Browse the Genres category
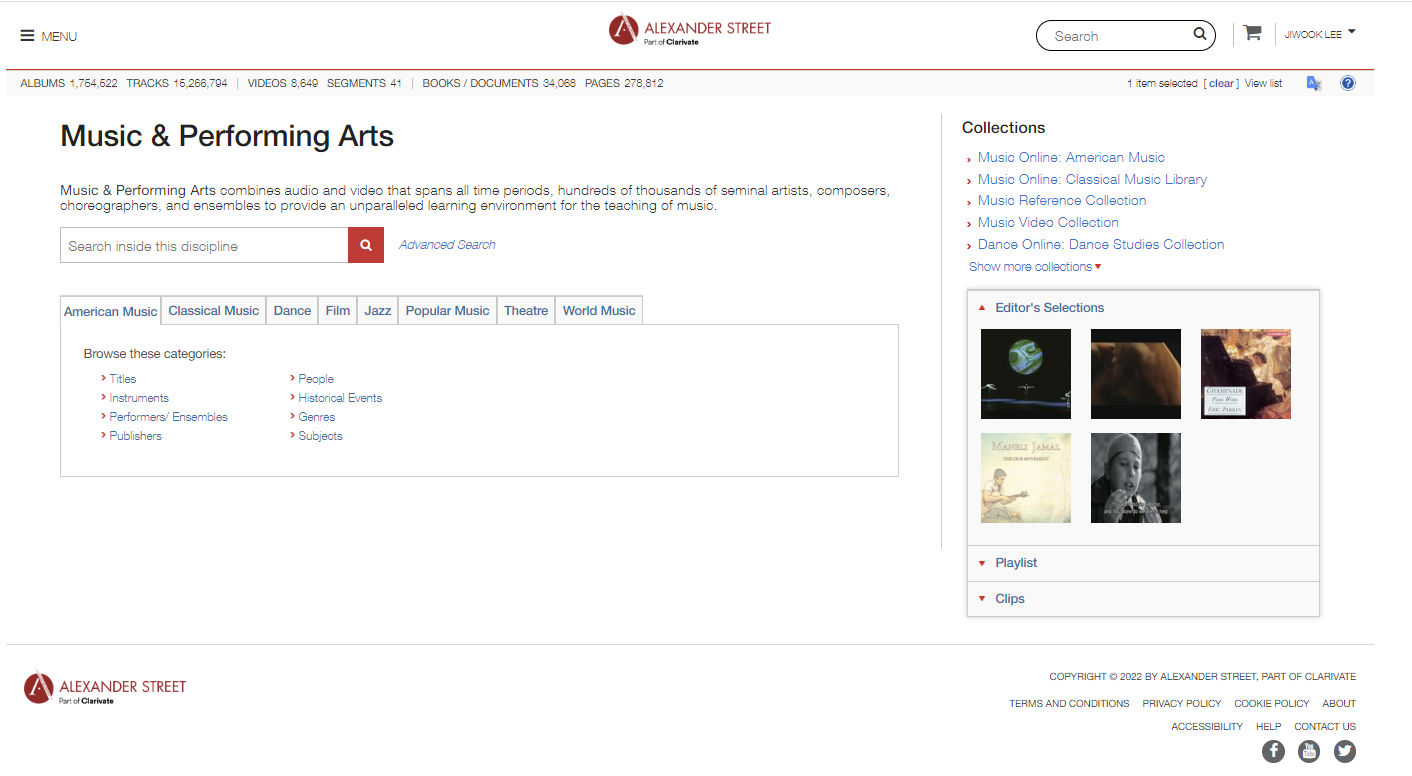This screenshot has width=1412, height=776. click(317, 417)
